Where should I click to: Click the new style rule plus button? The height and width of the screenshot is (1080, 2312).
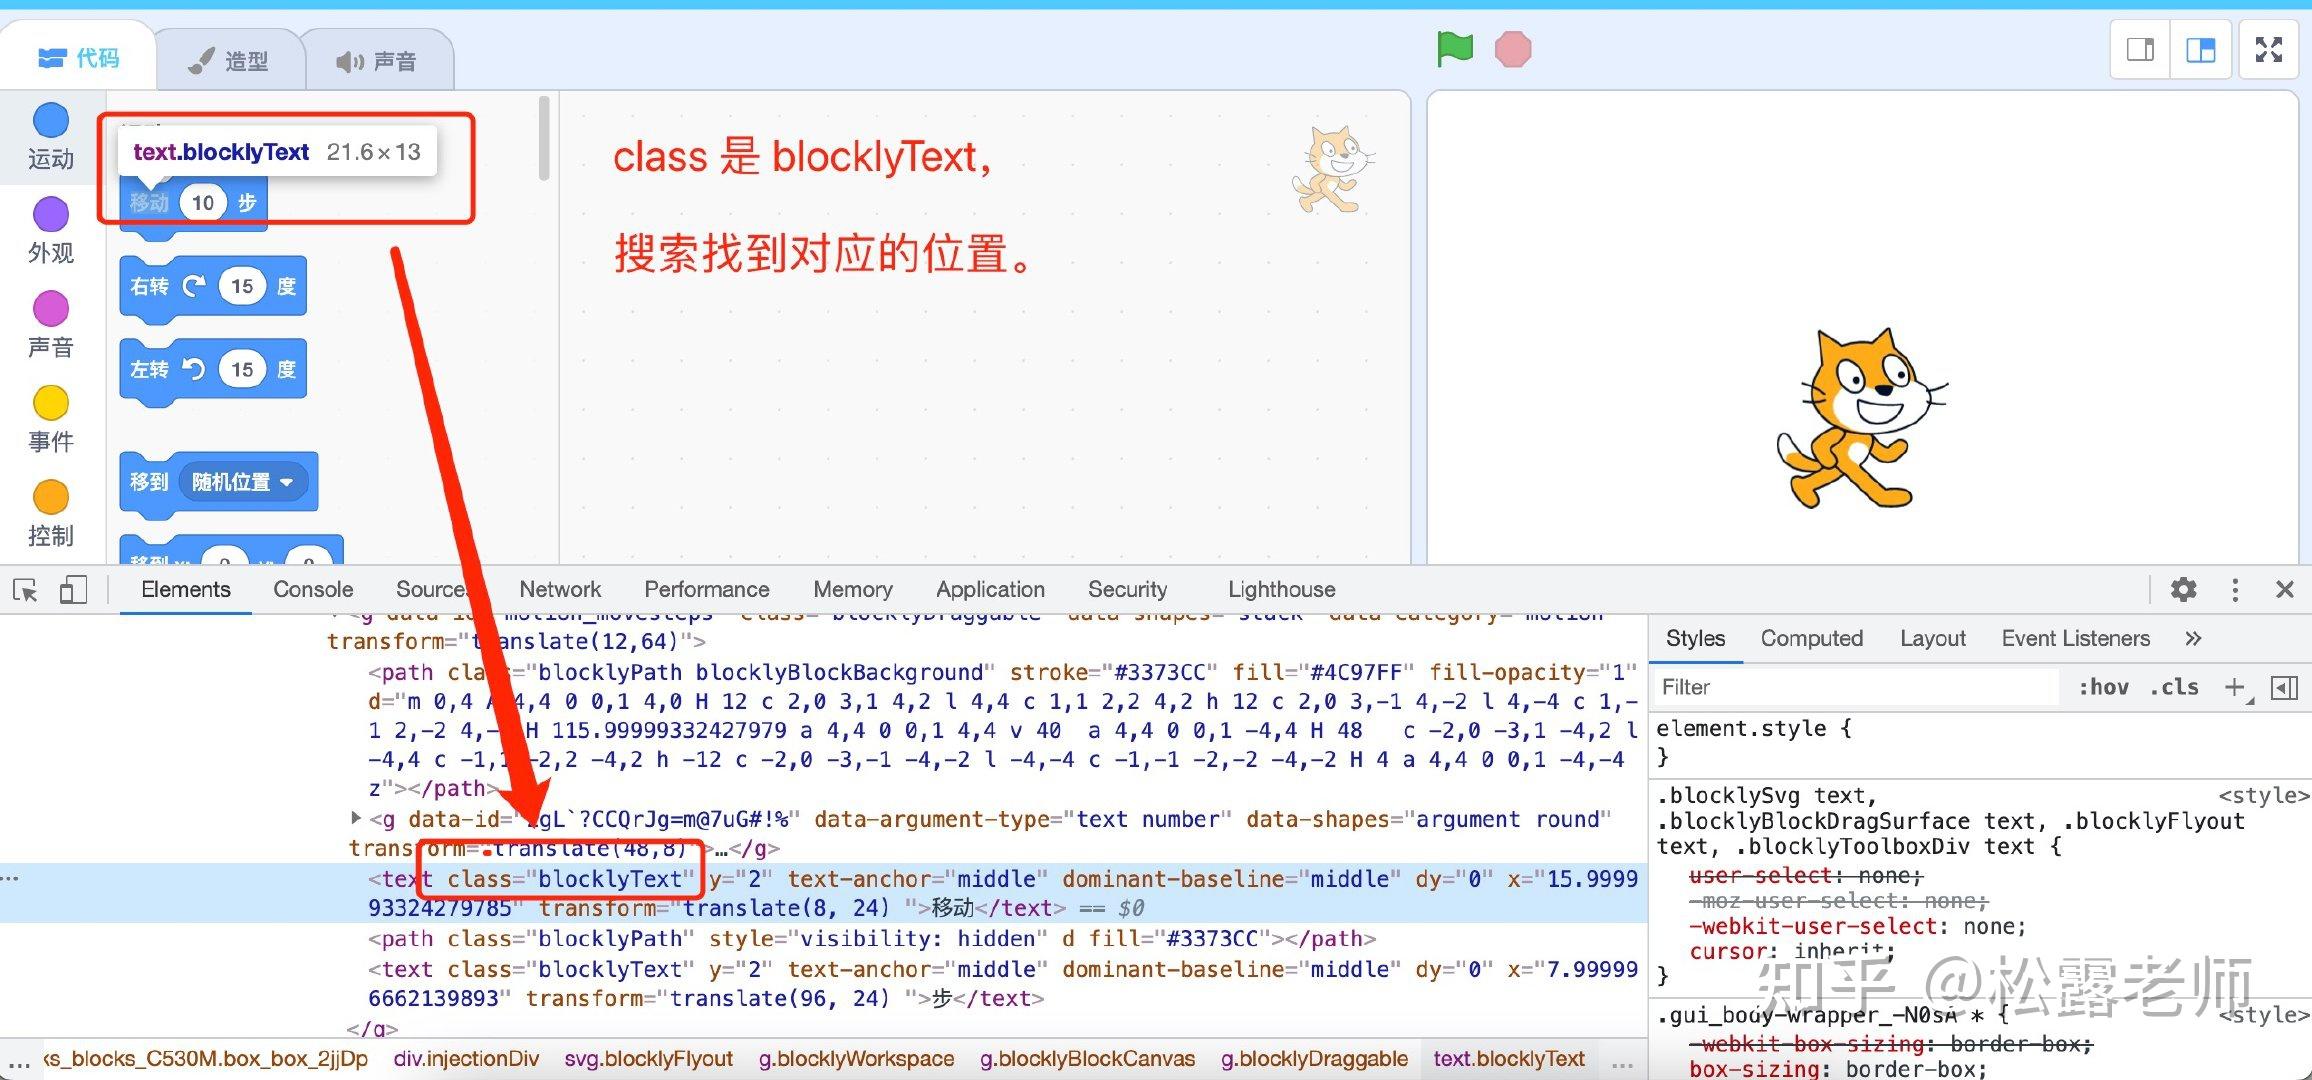(x=2236, y=687)
